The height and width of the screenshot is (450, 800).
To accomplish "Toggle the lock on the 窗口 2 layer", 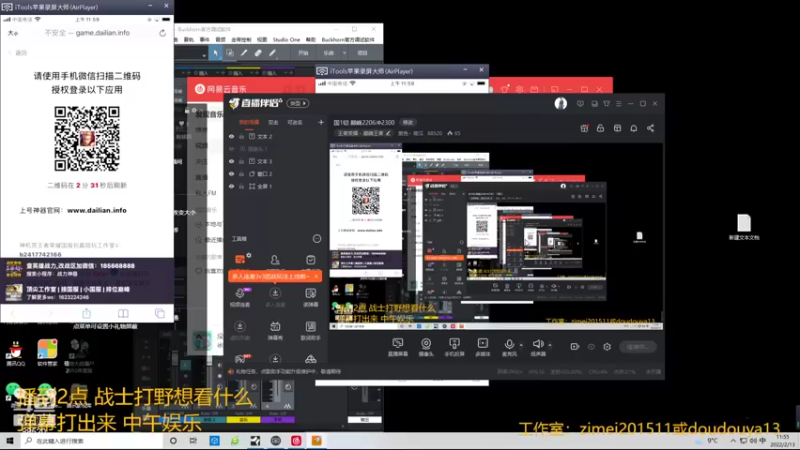I will [x=241, y=174].
